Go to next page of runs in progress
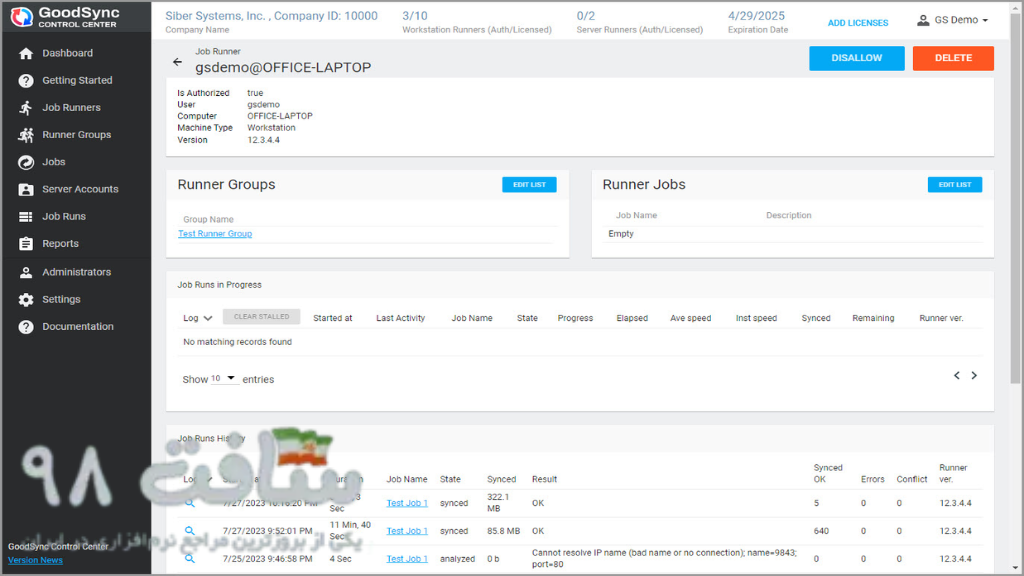 pyautogui.click(x=974, y=376)
